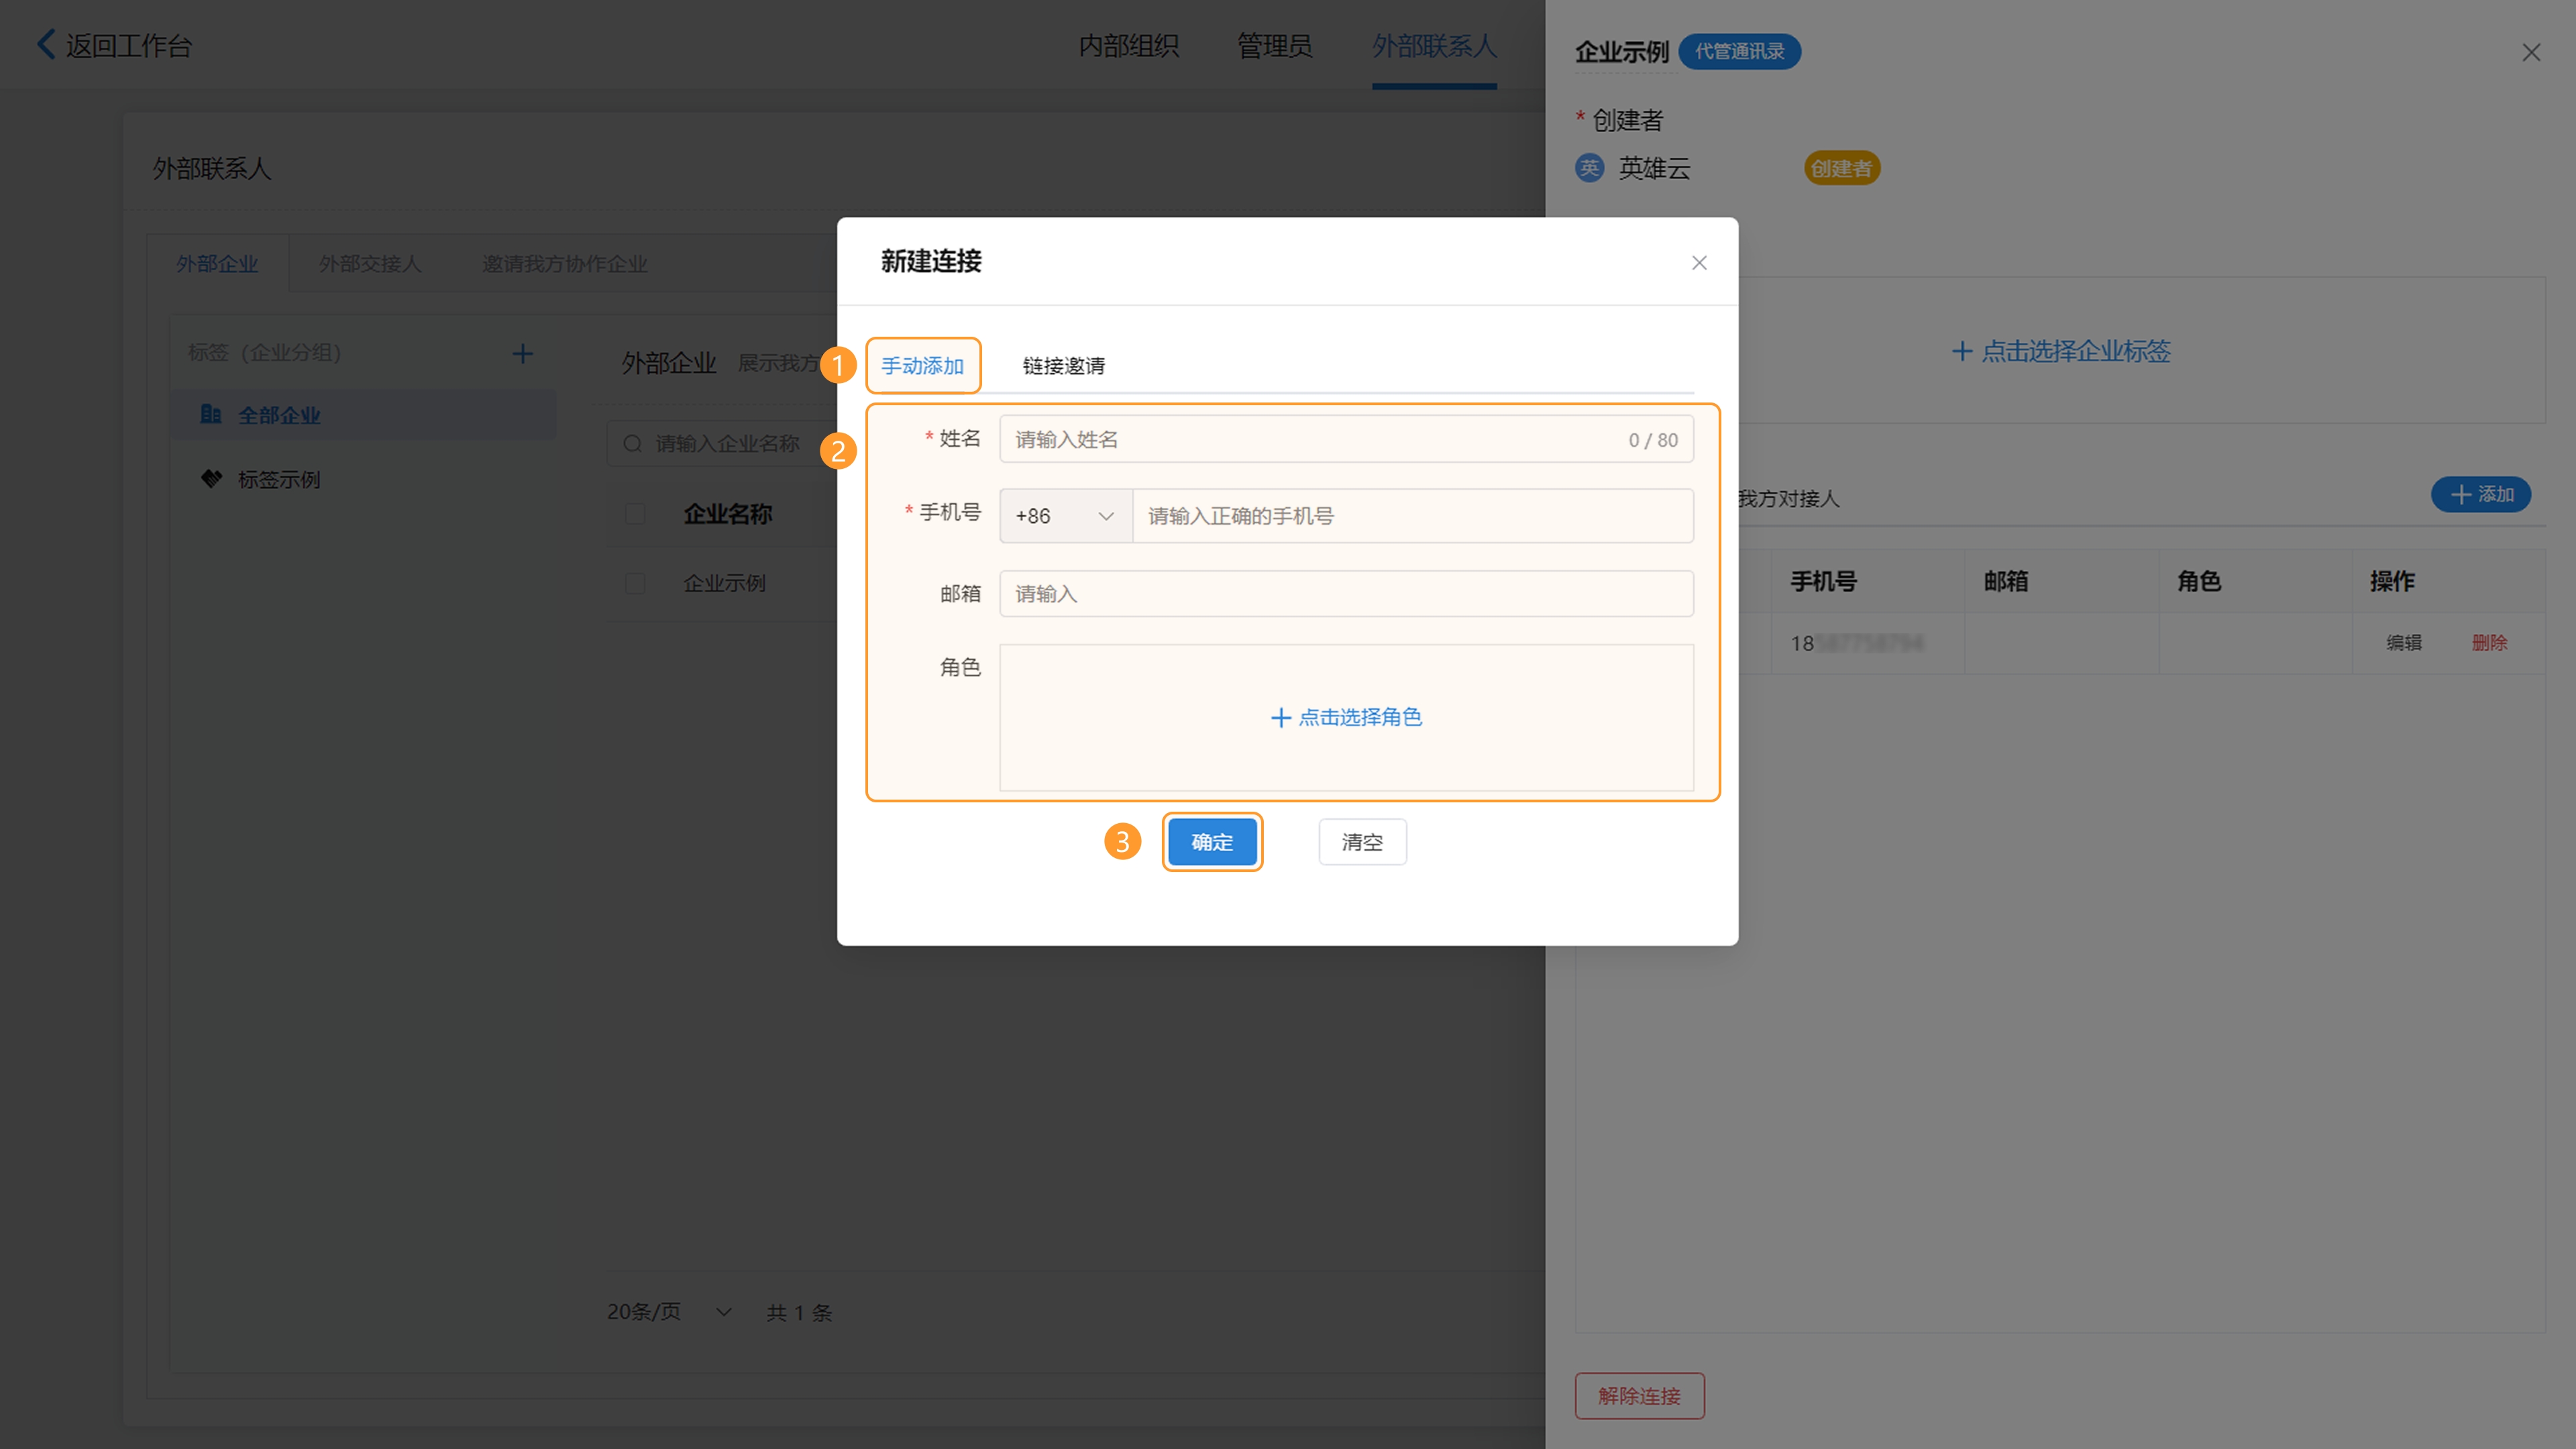Click the 解除连接 button
The image size is (2576, 1449).
tap(1639, 1396)
